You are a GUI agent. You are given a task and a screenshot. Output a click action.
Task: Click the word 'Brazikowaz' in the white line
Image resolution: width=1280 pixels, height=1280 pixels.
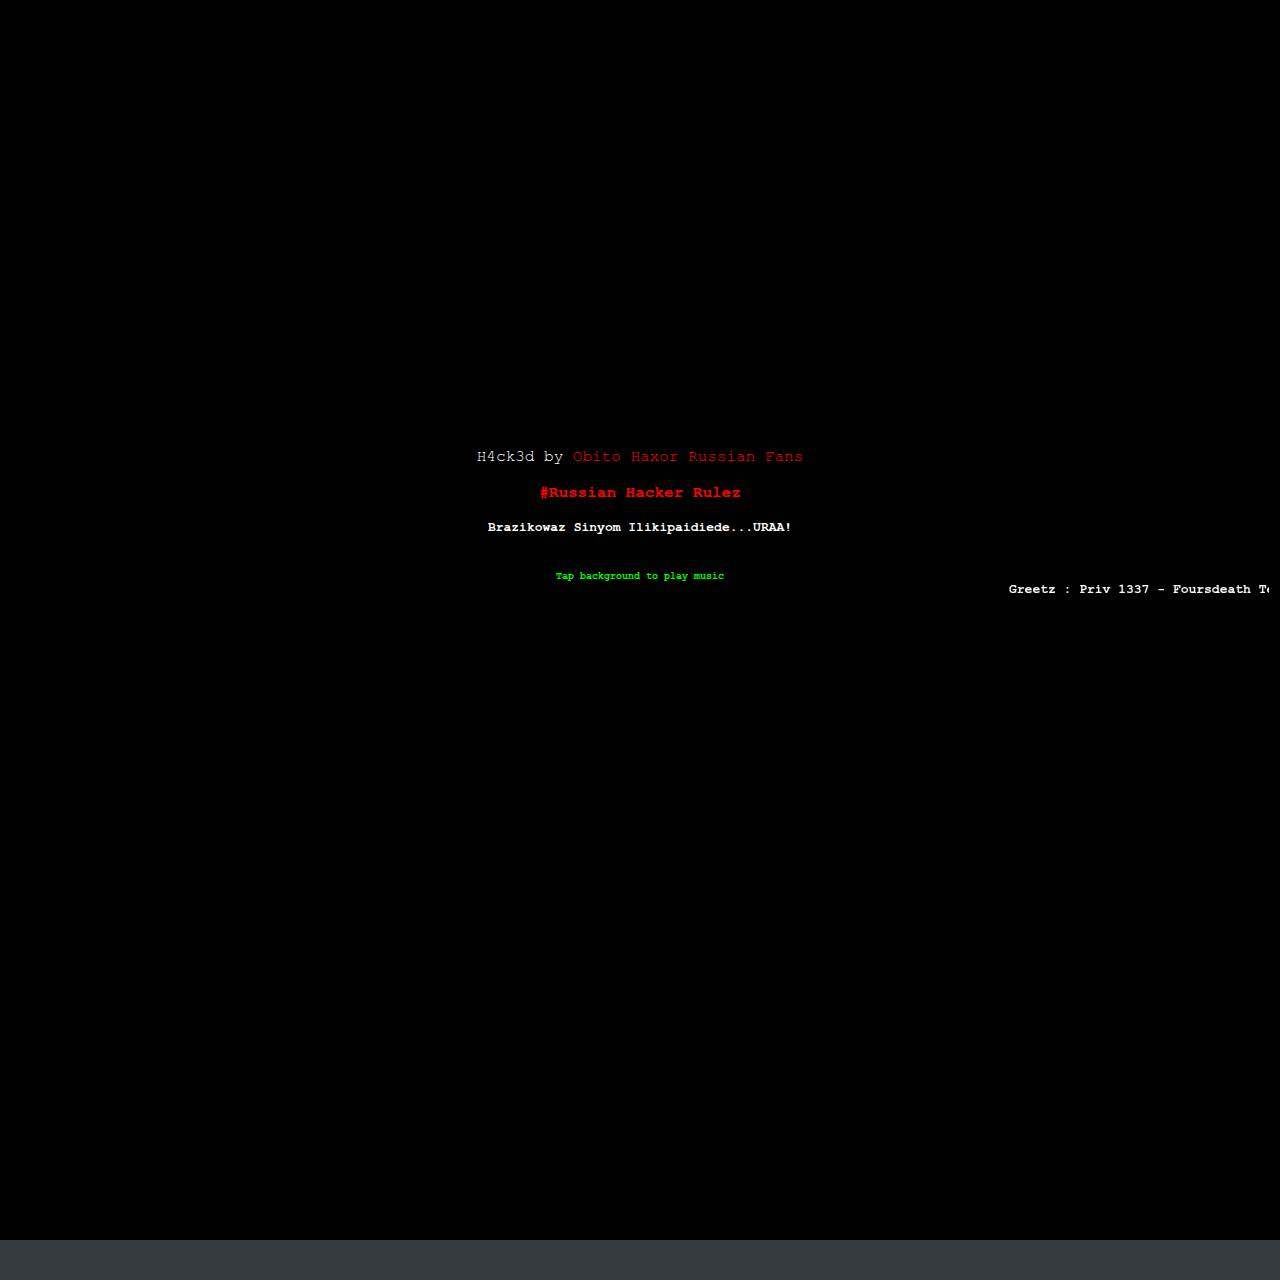click(x=526, y=527)
